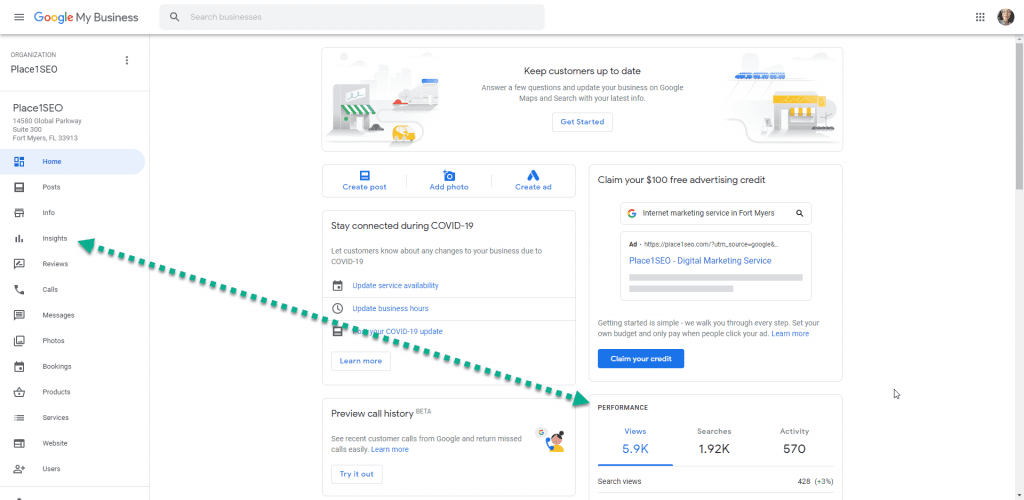Image resolution: width=1024 pixels, height=500 pixels.
Task: Click the Reviews sidebar icon
Action: pyautogui.click(x=19, y=264)
